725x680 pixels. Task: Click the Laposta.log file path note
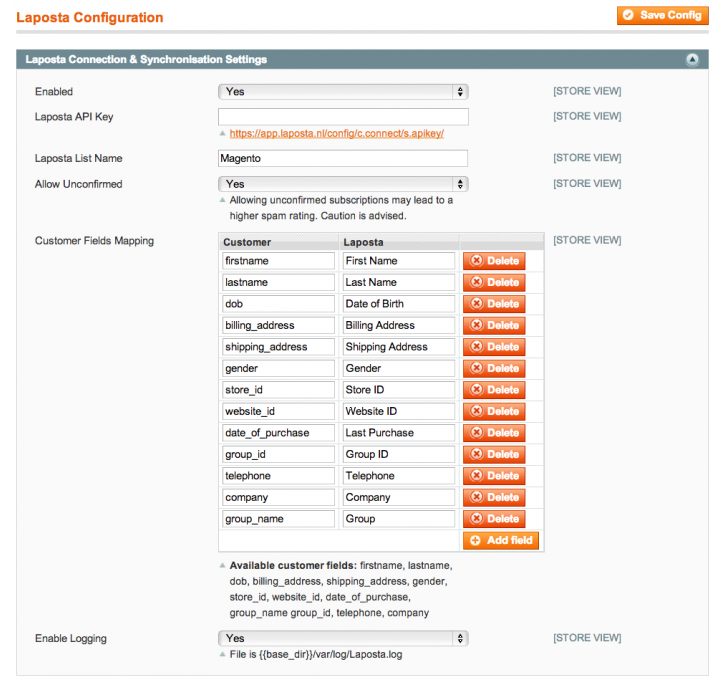point(316,655)
